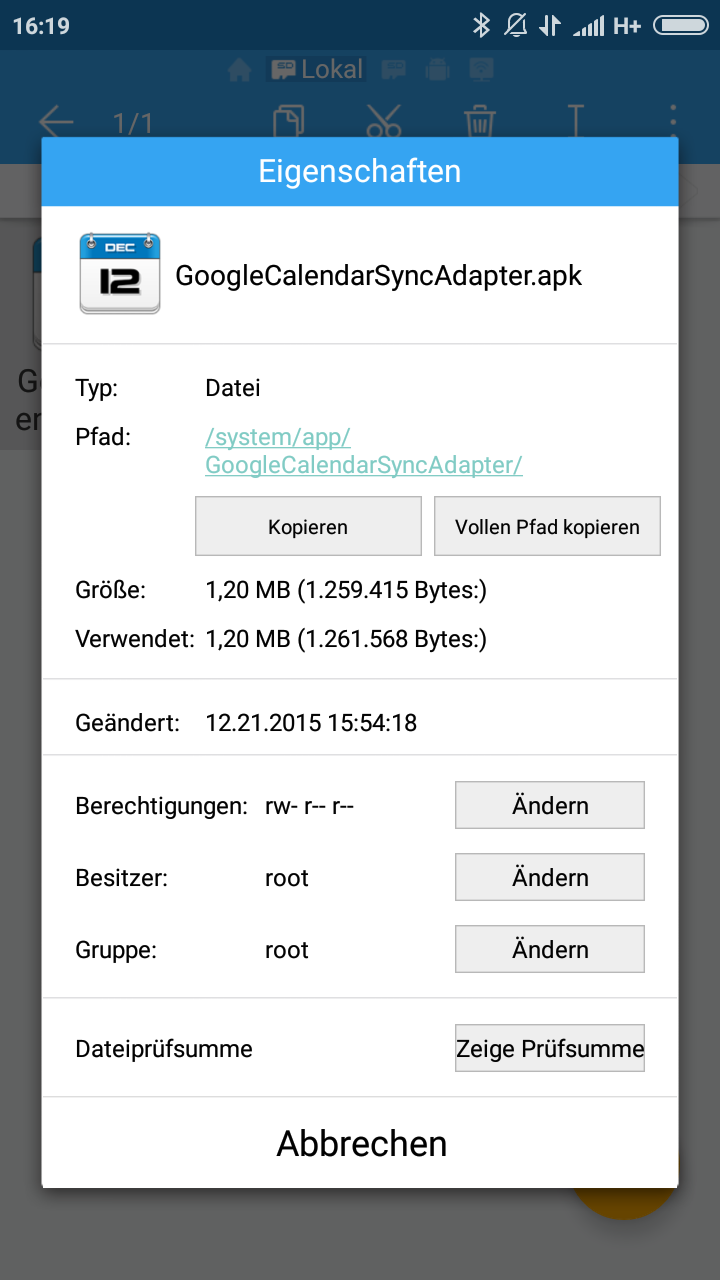Tap the Android robot tab icon
The image size is (720, 1280).
tap(437, 69)
